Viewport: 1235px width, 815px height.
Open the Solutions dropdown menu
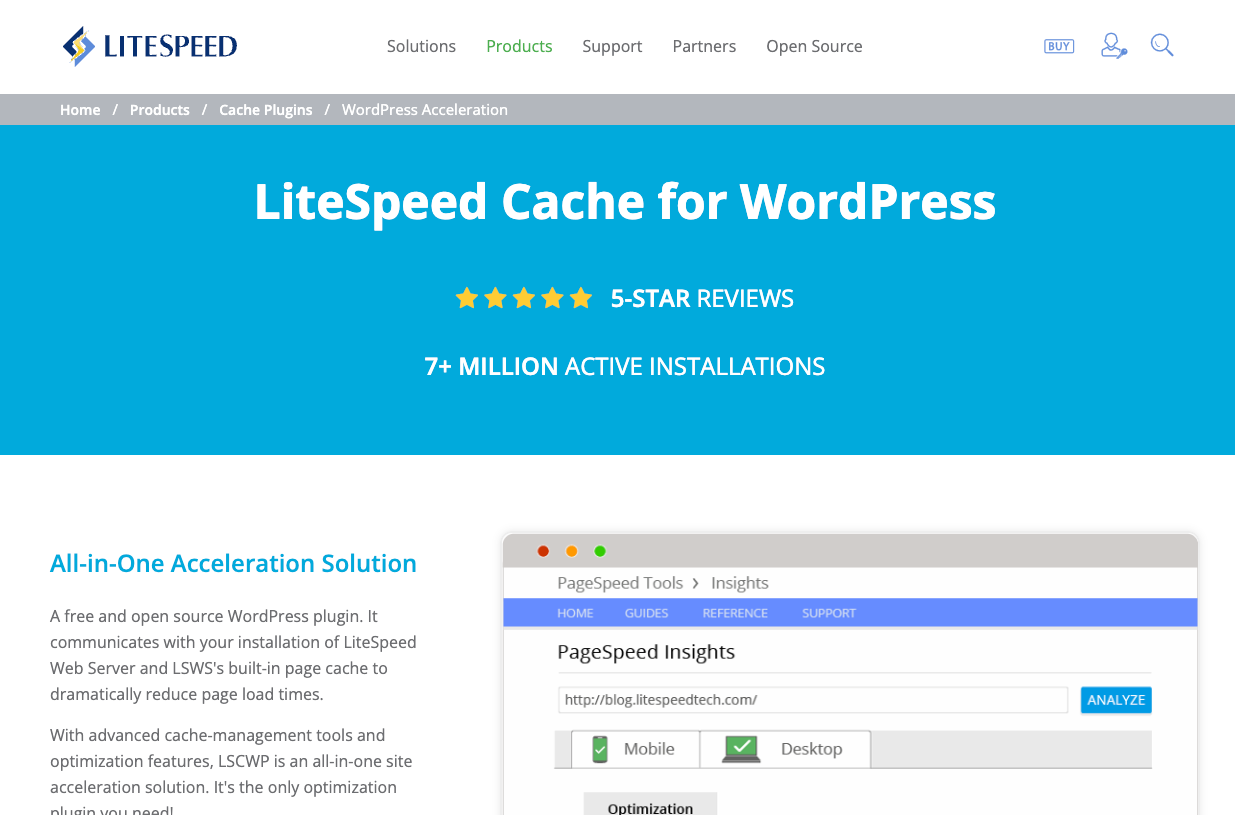click(x=421, y=46)
